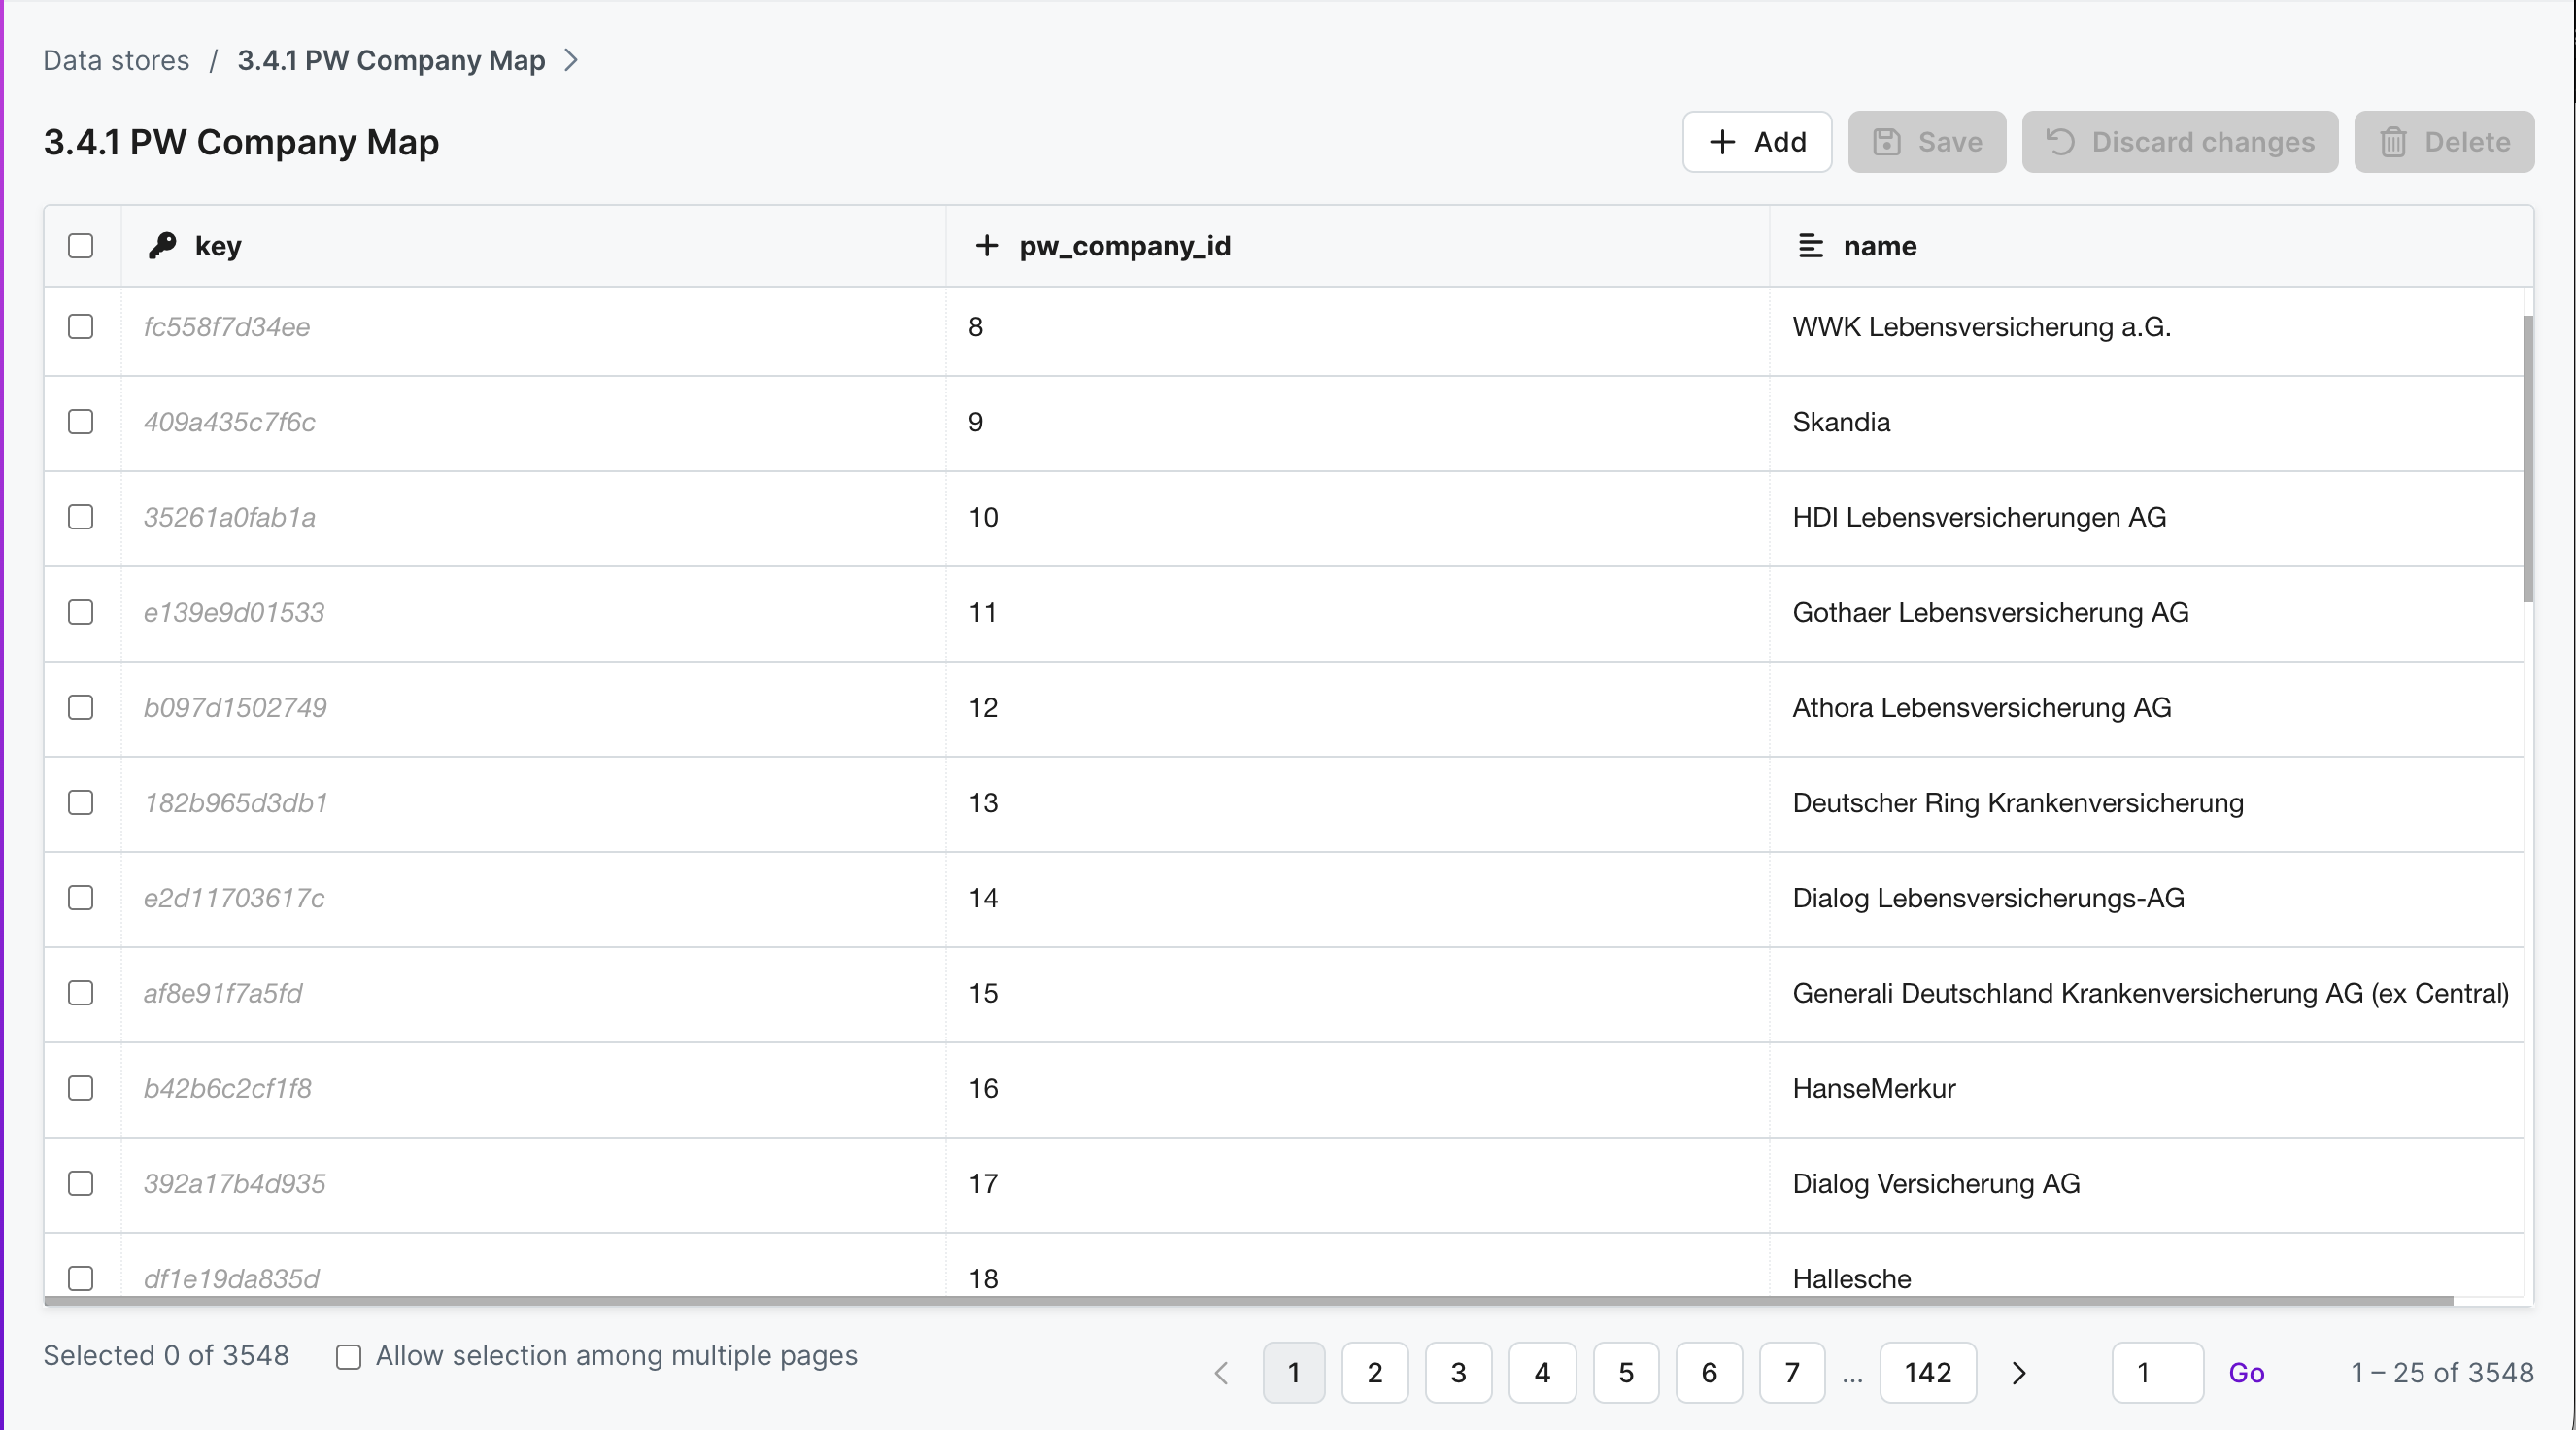Open page 6 of results
The width and height of the screenshot is (2576, 1430).
pyautogui.click(x=1709, y=1373)
